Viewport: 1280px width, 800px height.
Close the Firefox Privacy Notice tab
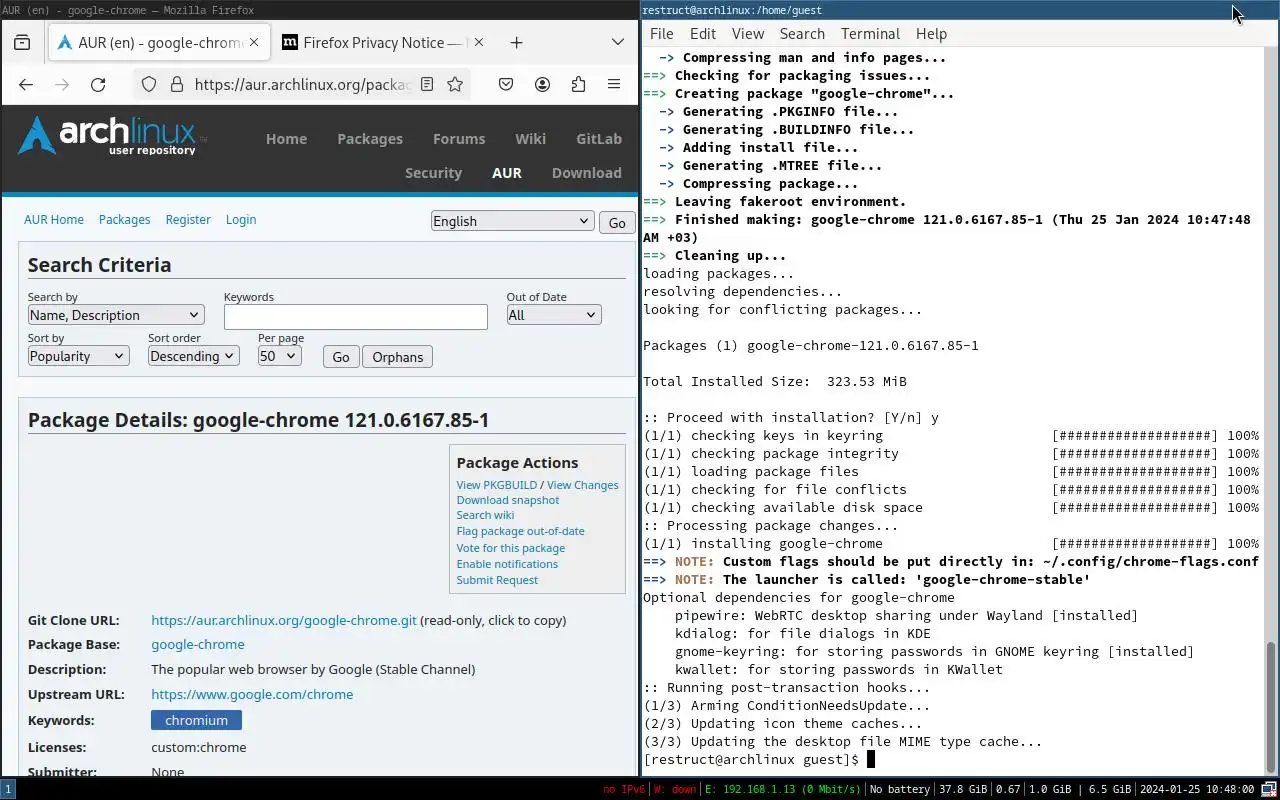click(479, 42)
